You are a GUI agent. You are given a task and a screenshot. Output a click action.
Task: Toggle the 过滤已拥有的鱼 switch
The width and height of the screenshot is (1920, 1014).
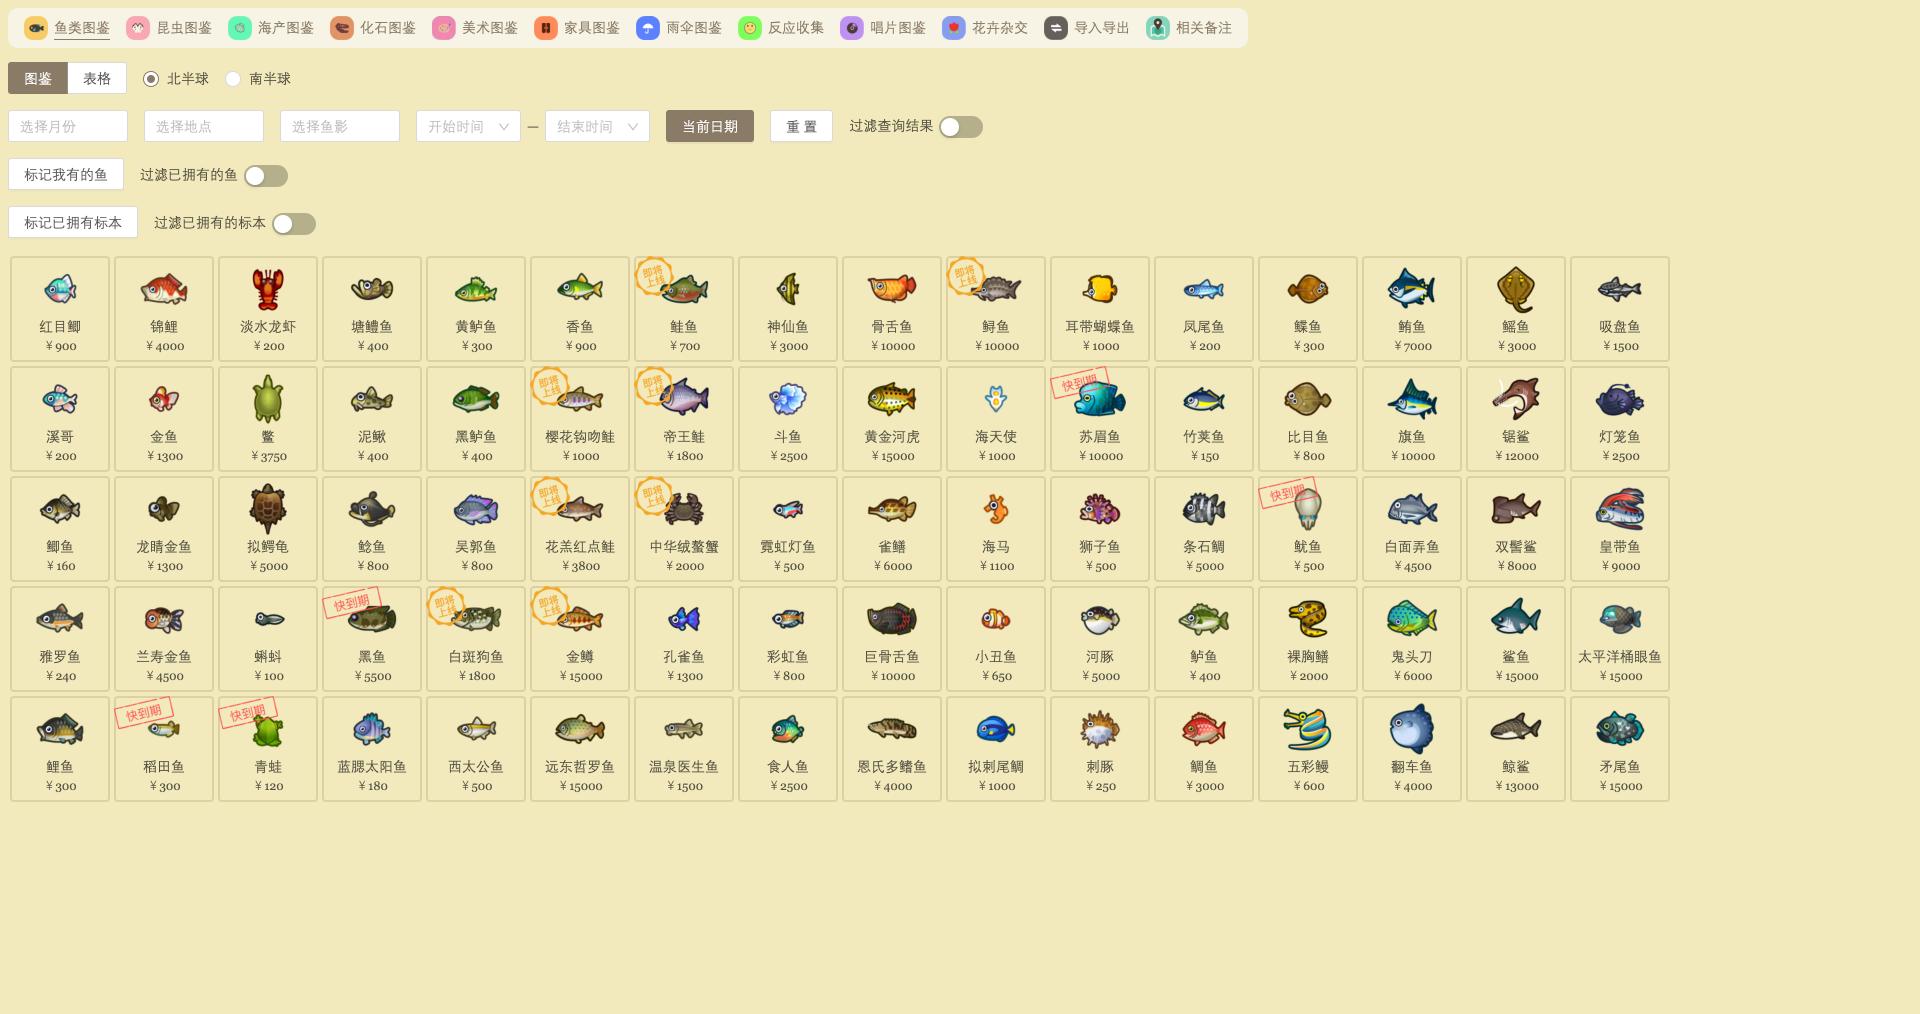266,176
